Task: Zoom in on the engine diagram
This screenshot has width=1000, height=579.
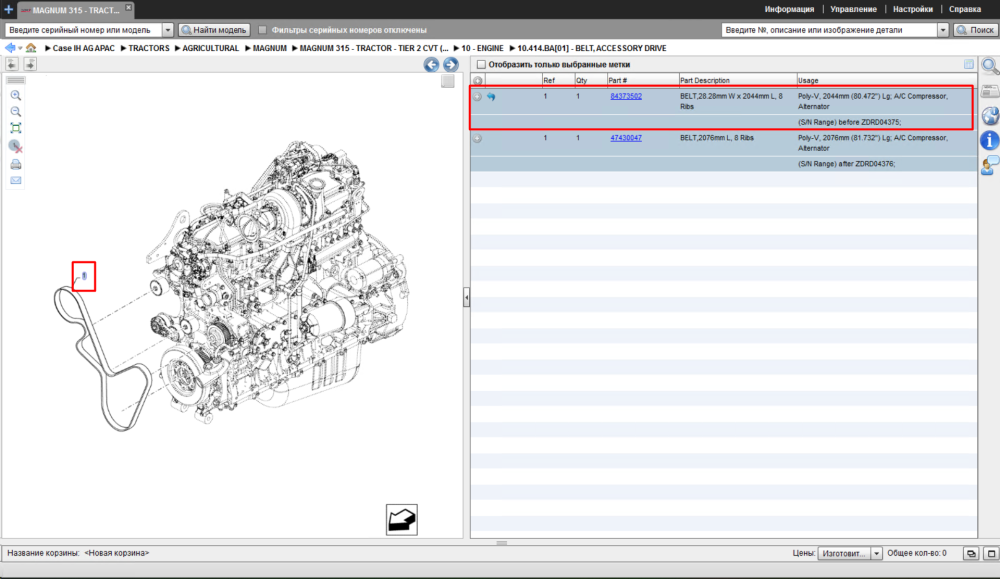Action: (16, 96)
